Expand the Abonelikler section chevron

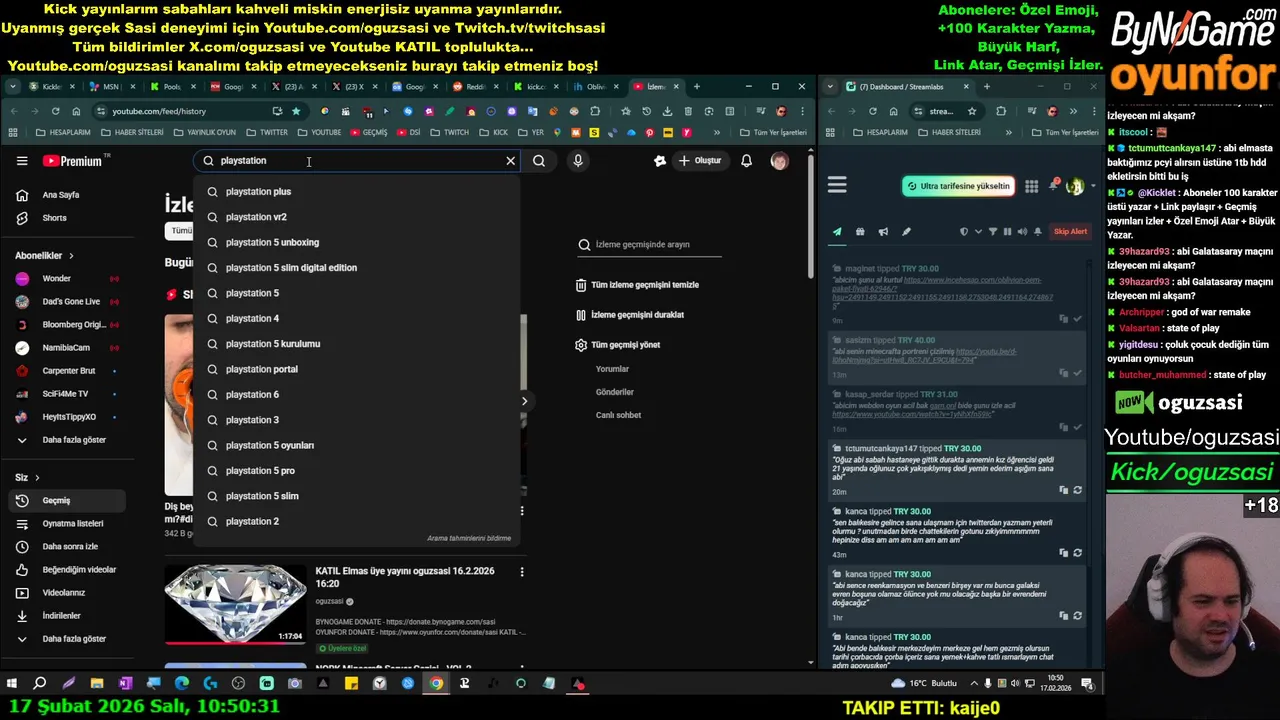(71, 256)
